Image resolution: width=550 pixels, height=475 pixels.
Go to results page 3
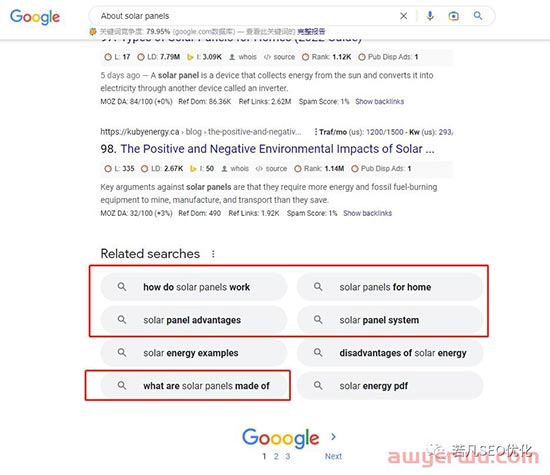point(288,456)
